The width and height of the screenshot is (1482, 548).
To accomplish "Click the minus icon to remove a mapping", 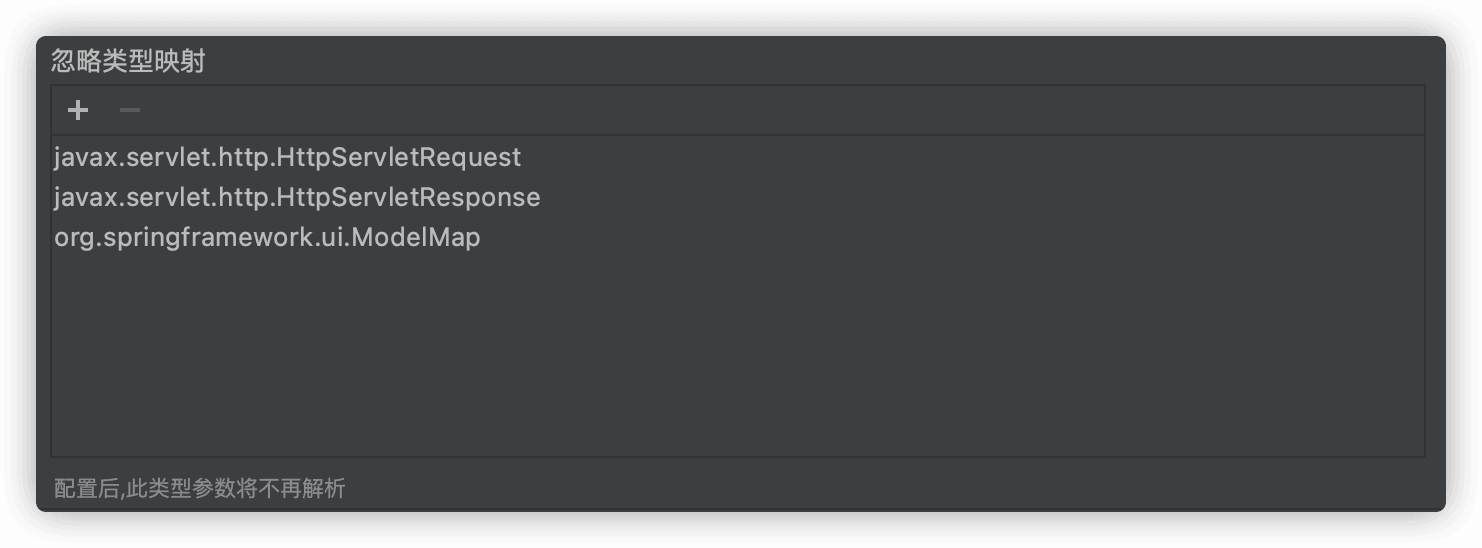I will [x=130, y=110].
